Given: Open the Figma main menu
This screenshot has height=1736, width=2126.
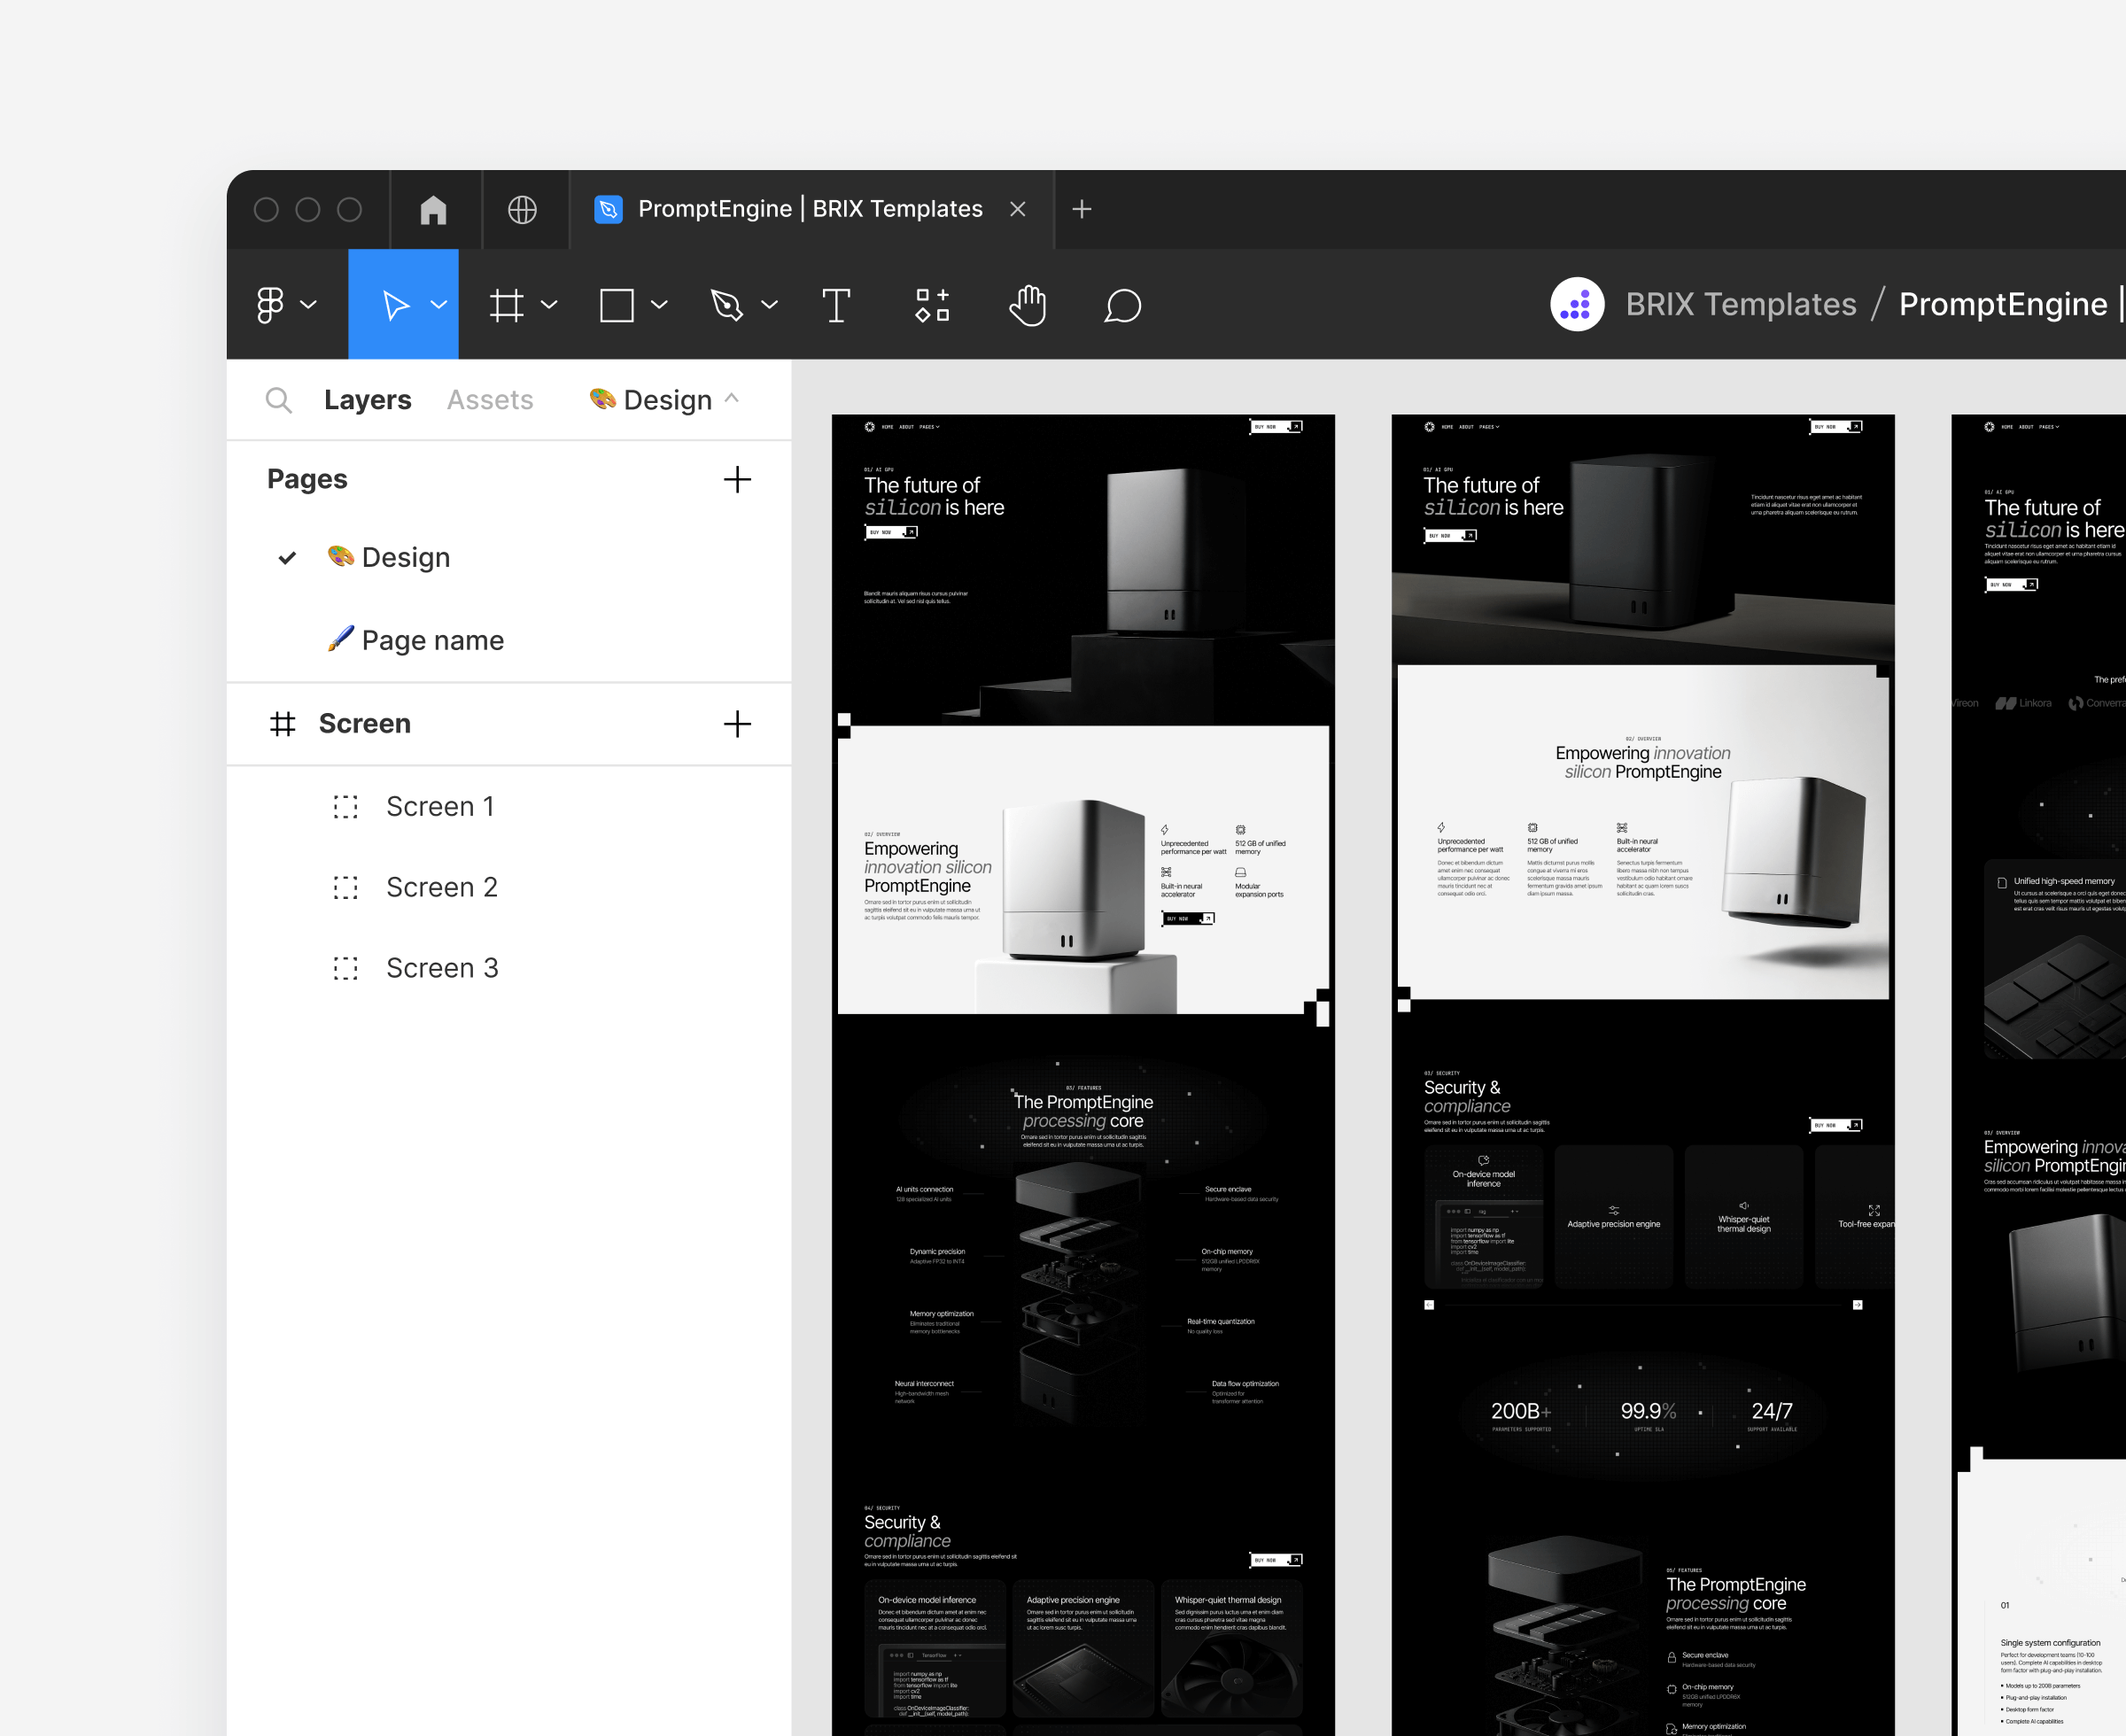Looking at the screenshot, I should tap(269, 305).
